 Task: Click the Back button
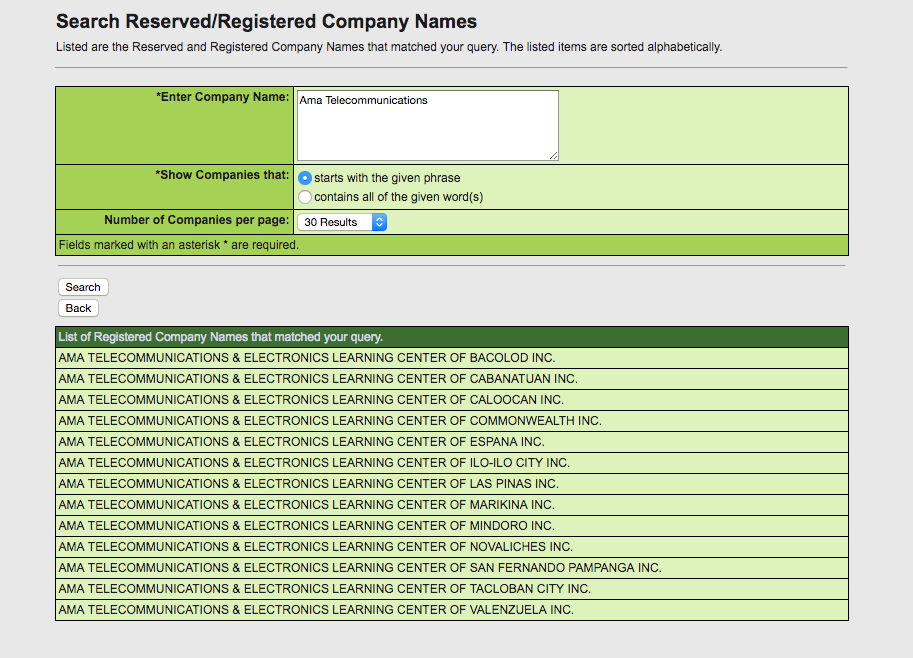(x=78, y=308)
